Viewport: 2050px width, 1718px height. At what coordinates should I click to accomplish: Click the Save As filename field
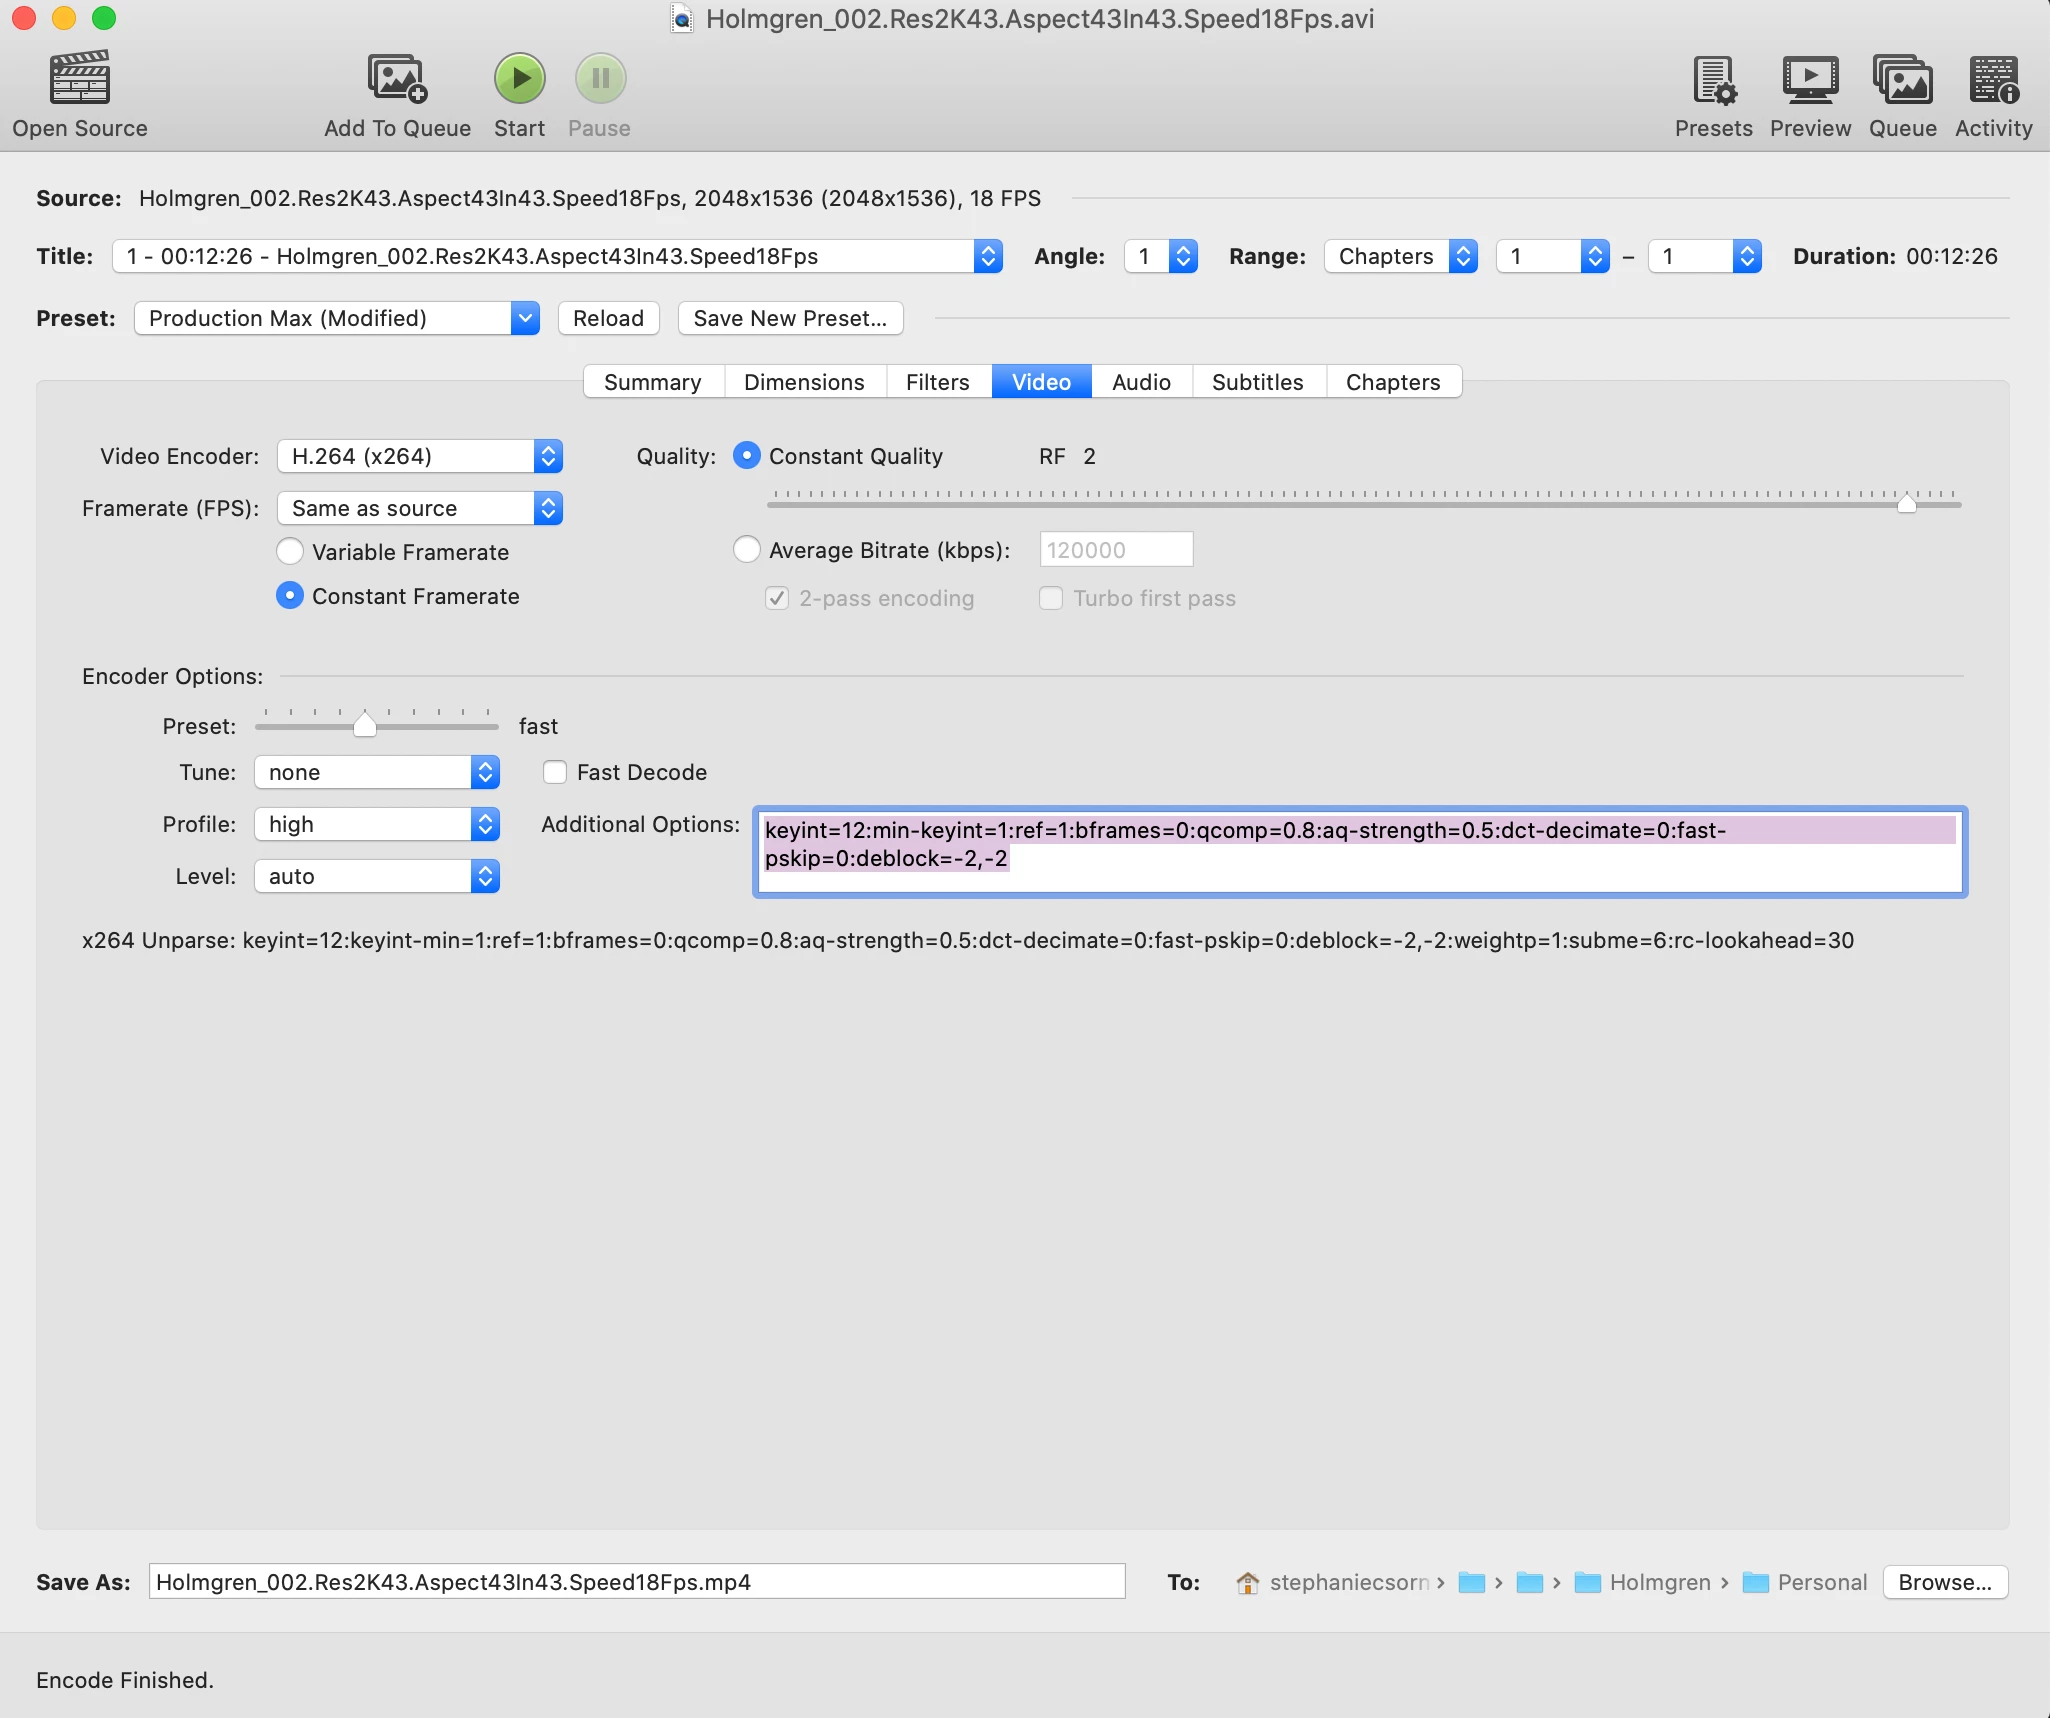[x=637, y=1582]
